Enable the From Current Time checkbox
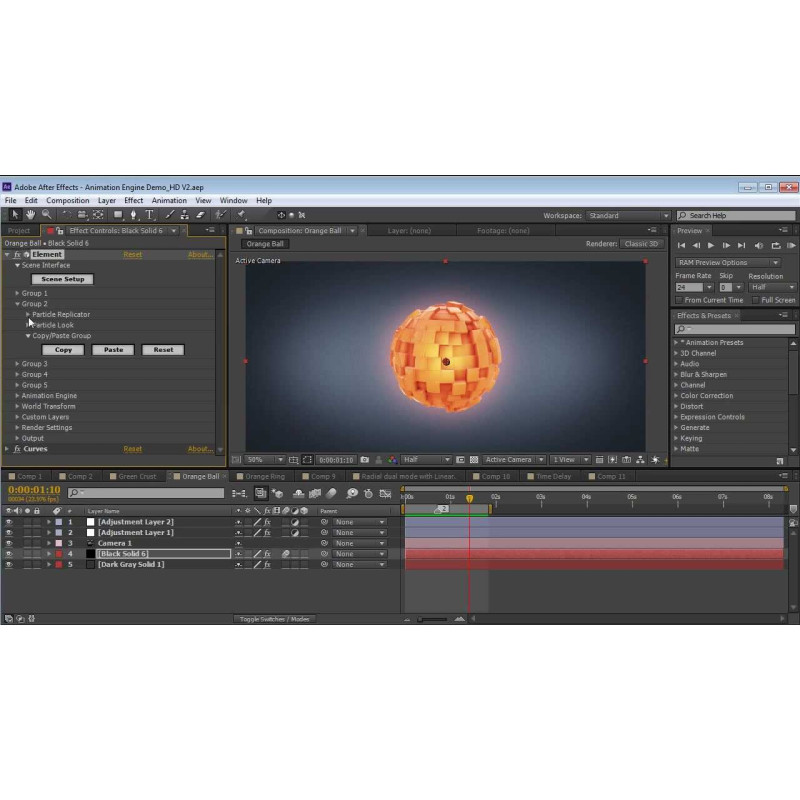Image resolution: width=800 pixels, height=800 pixels. [x=680, y=300]
